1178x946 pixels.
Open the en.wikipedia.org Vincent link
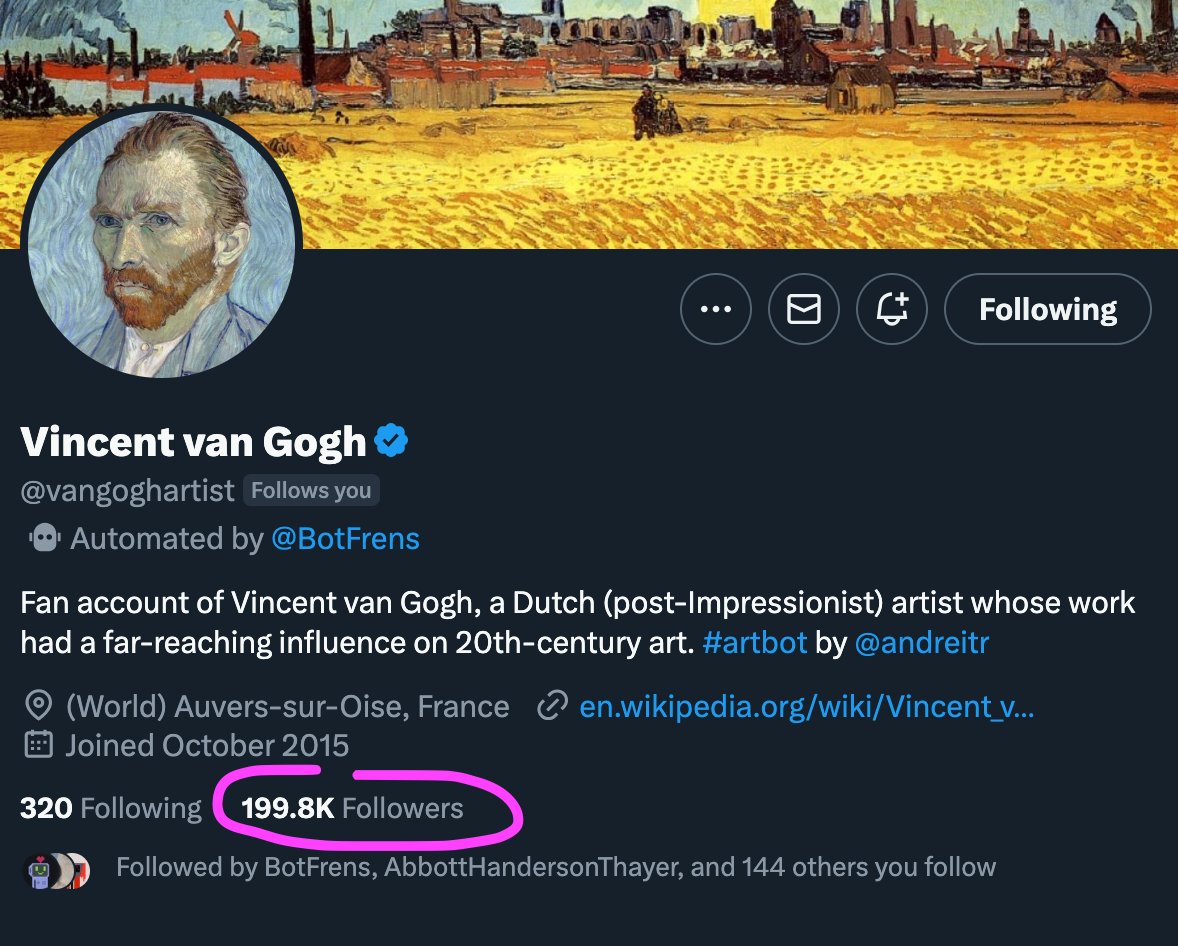pyautogui.click(x=806, y=706)
